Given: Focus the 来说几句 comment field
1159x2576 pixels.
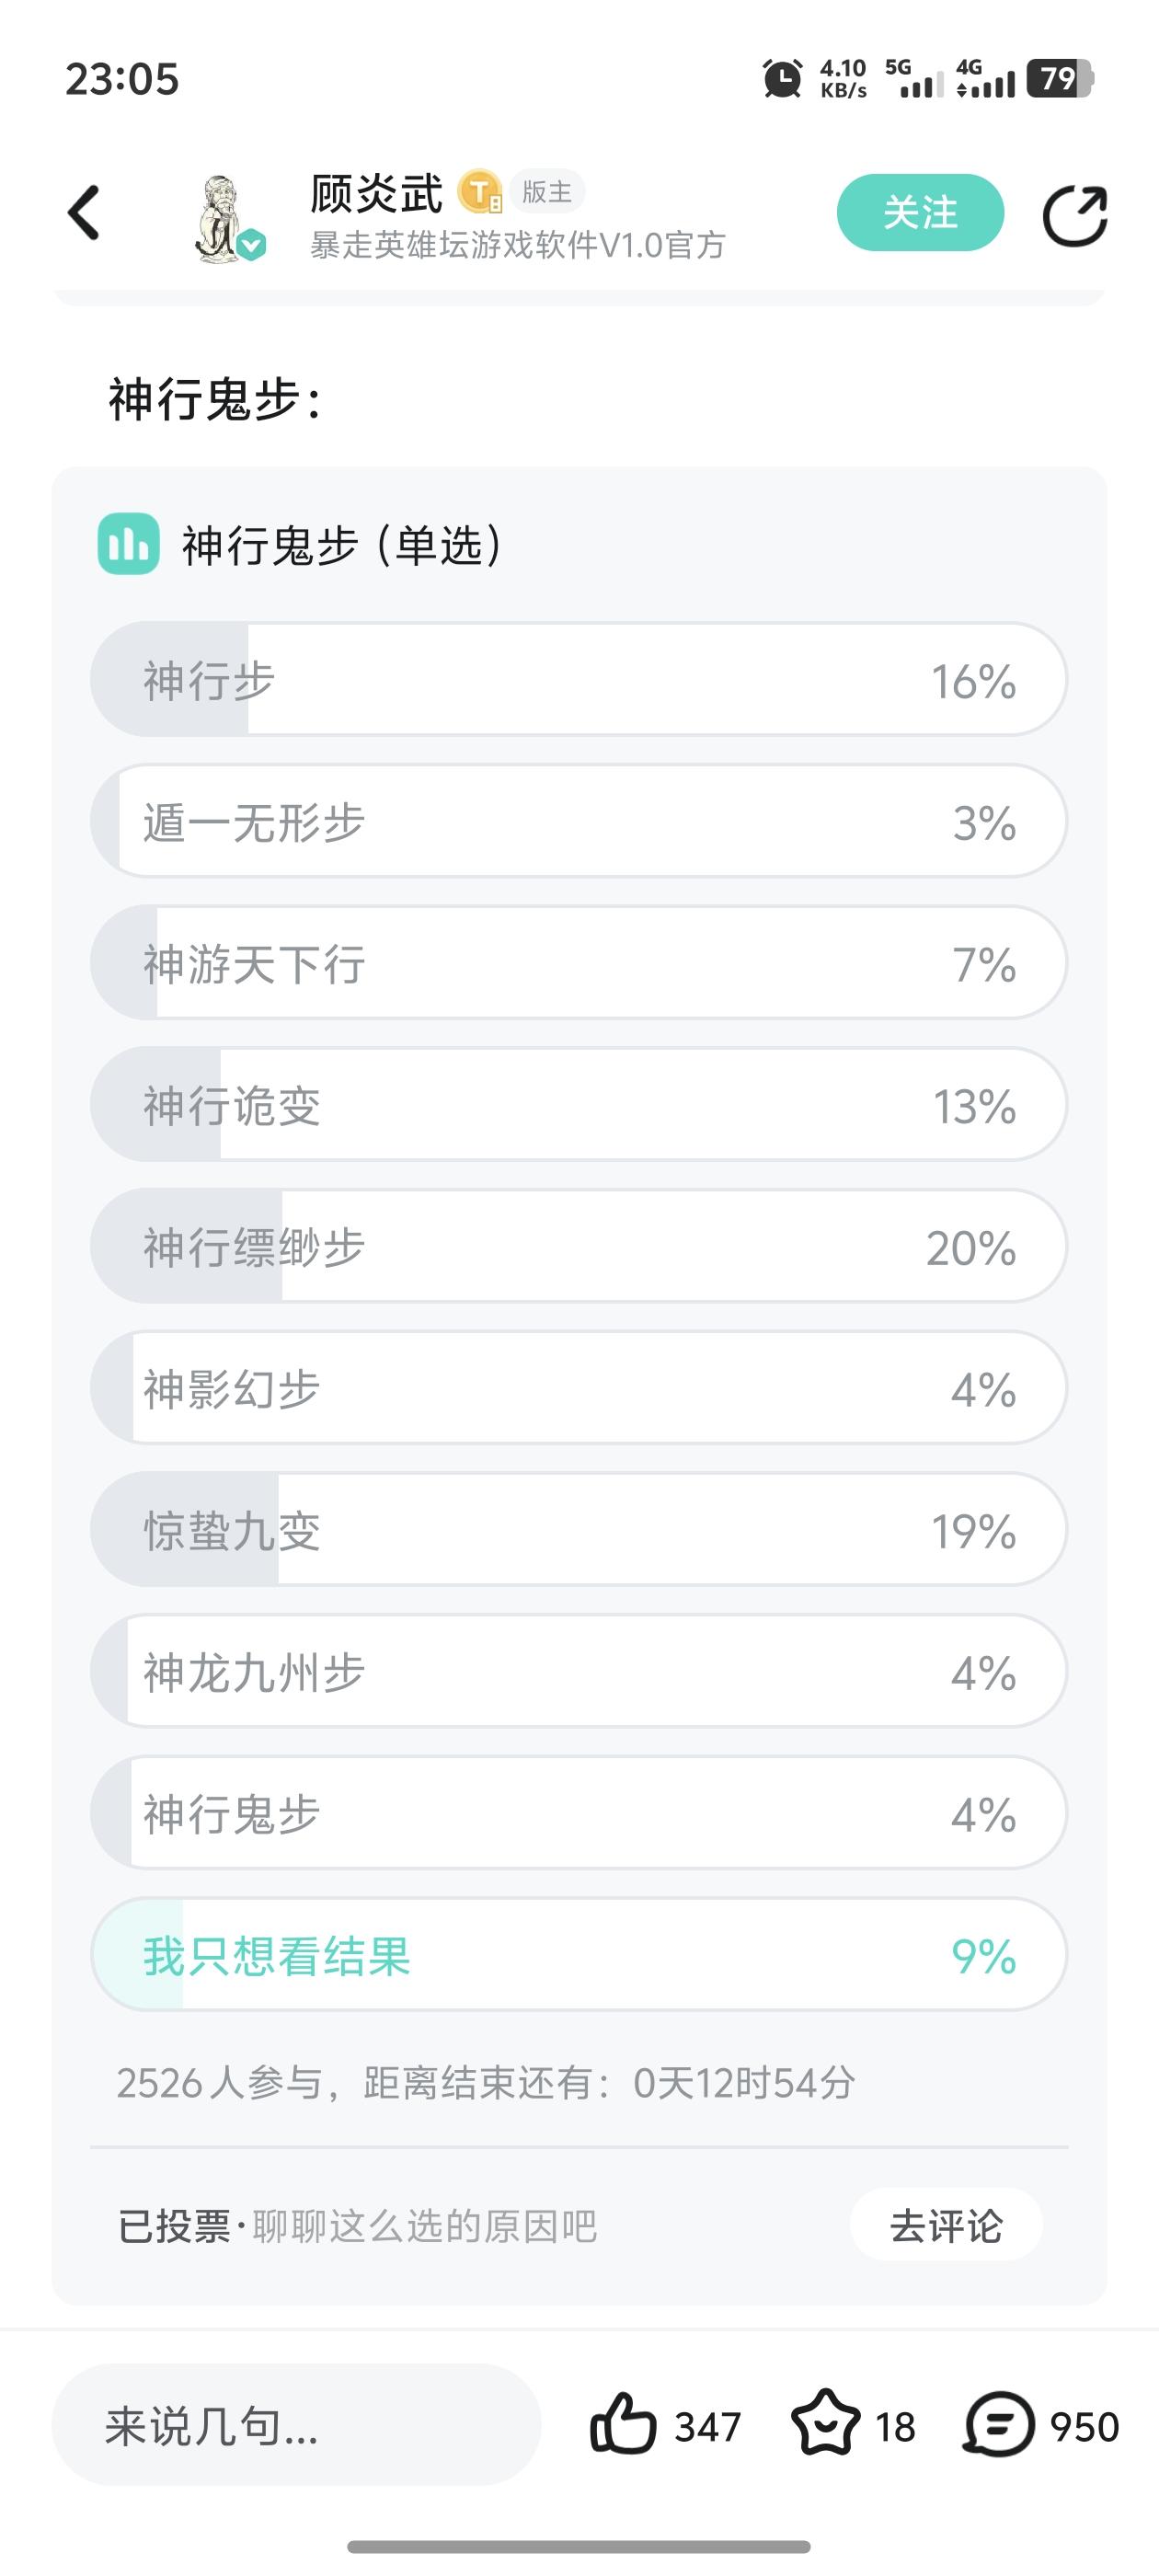Looking at the screenshot, I should [x=296, y=2425].
